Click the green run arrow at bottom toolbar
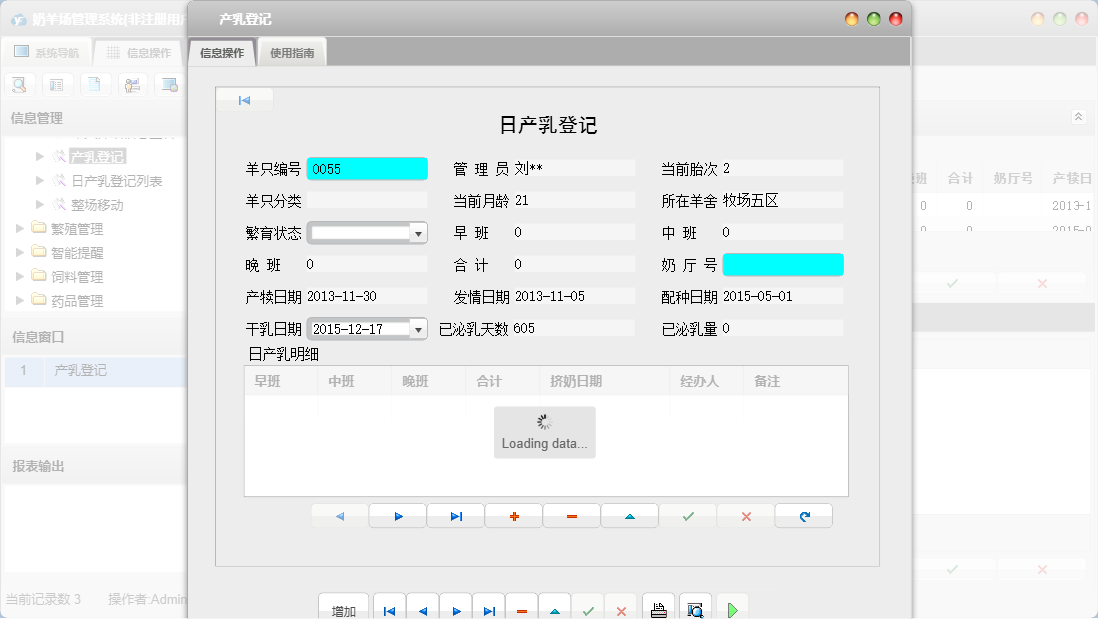Screen dimensions: 1098x635 [731, 607]
